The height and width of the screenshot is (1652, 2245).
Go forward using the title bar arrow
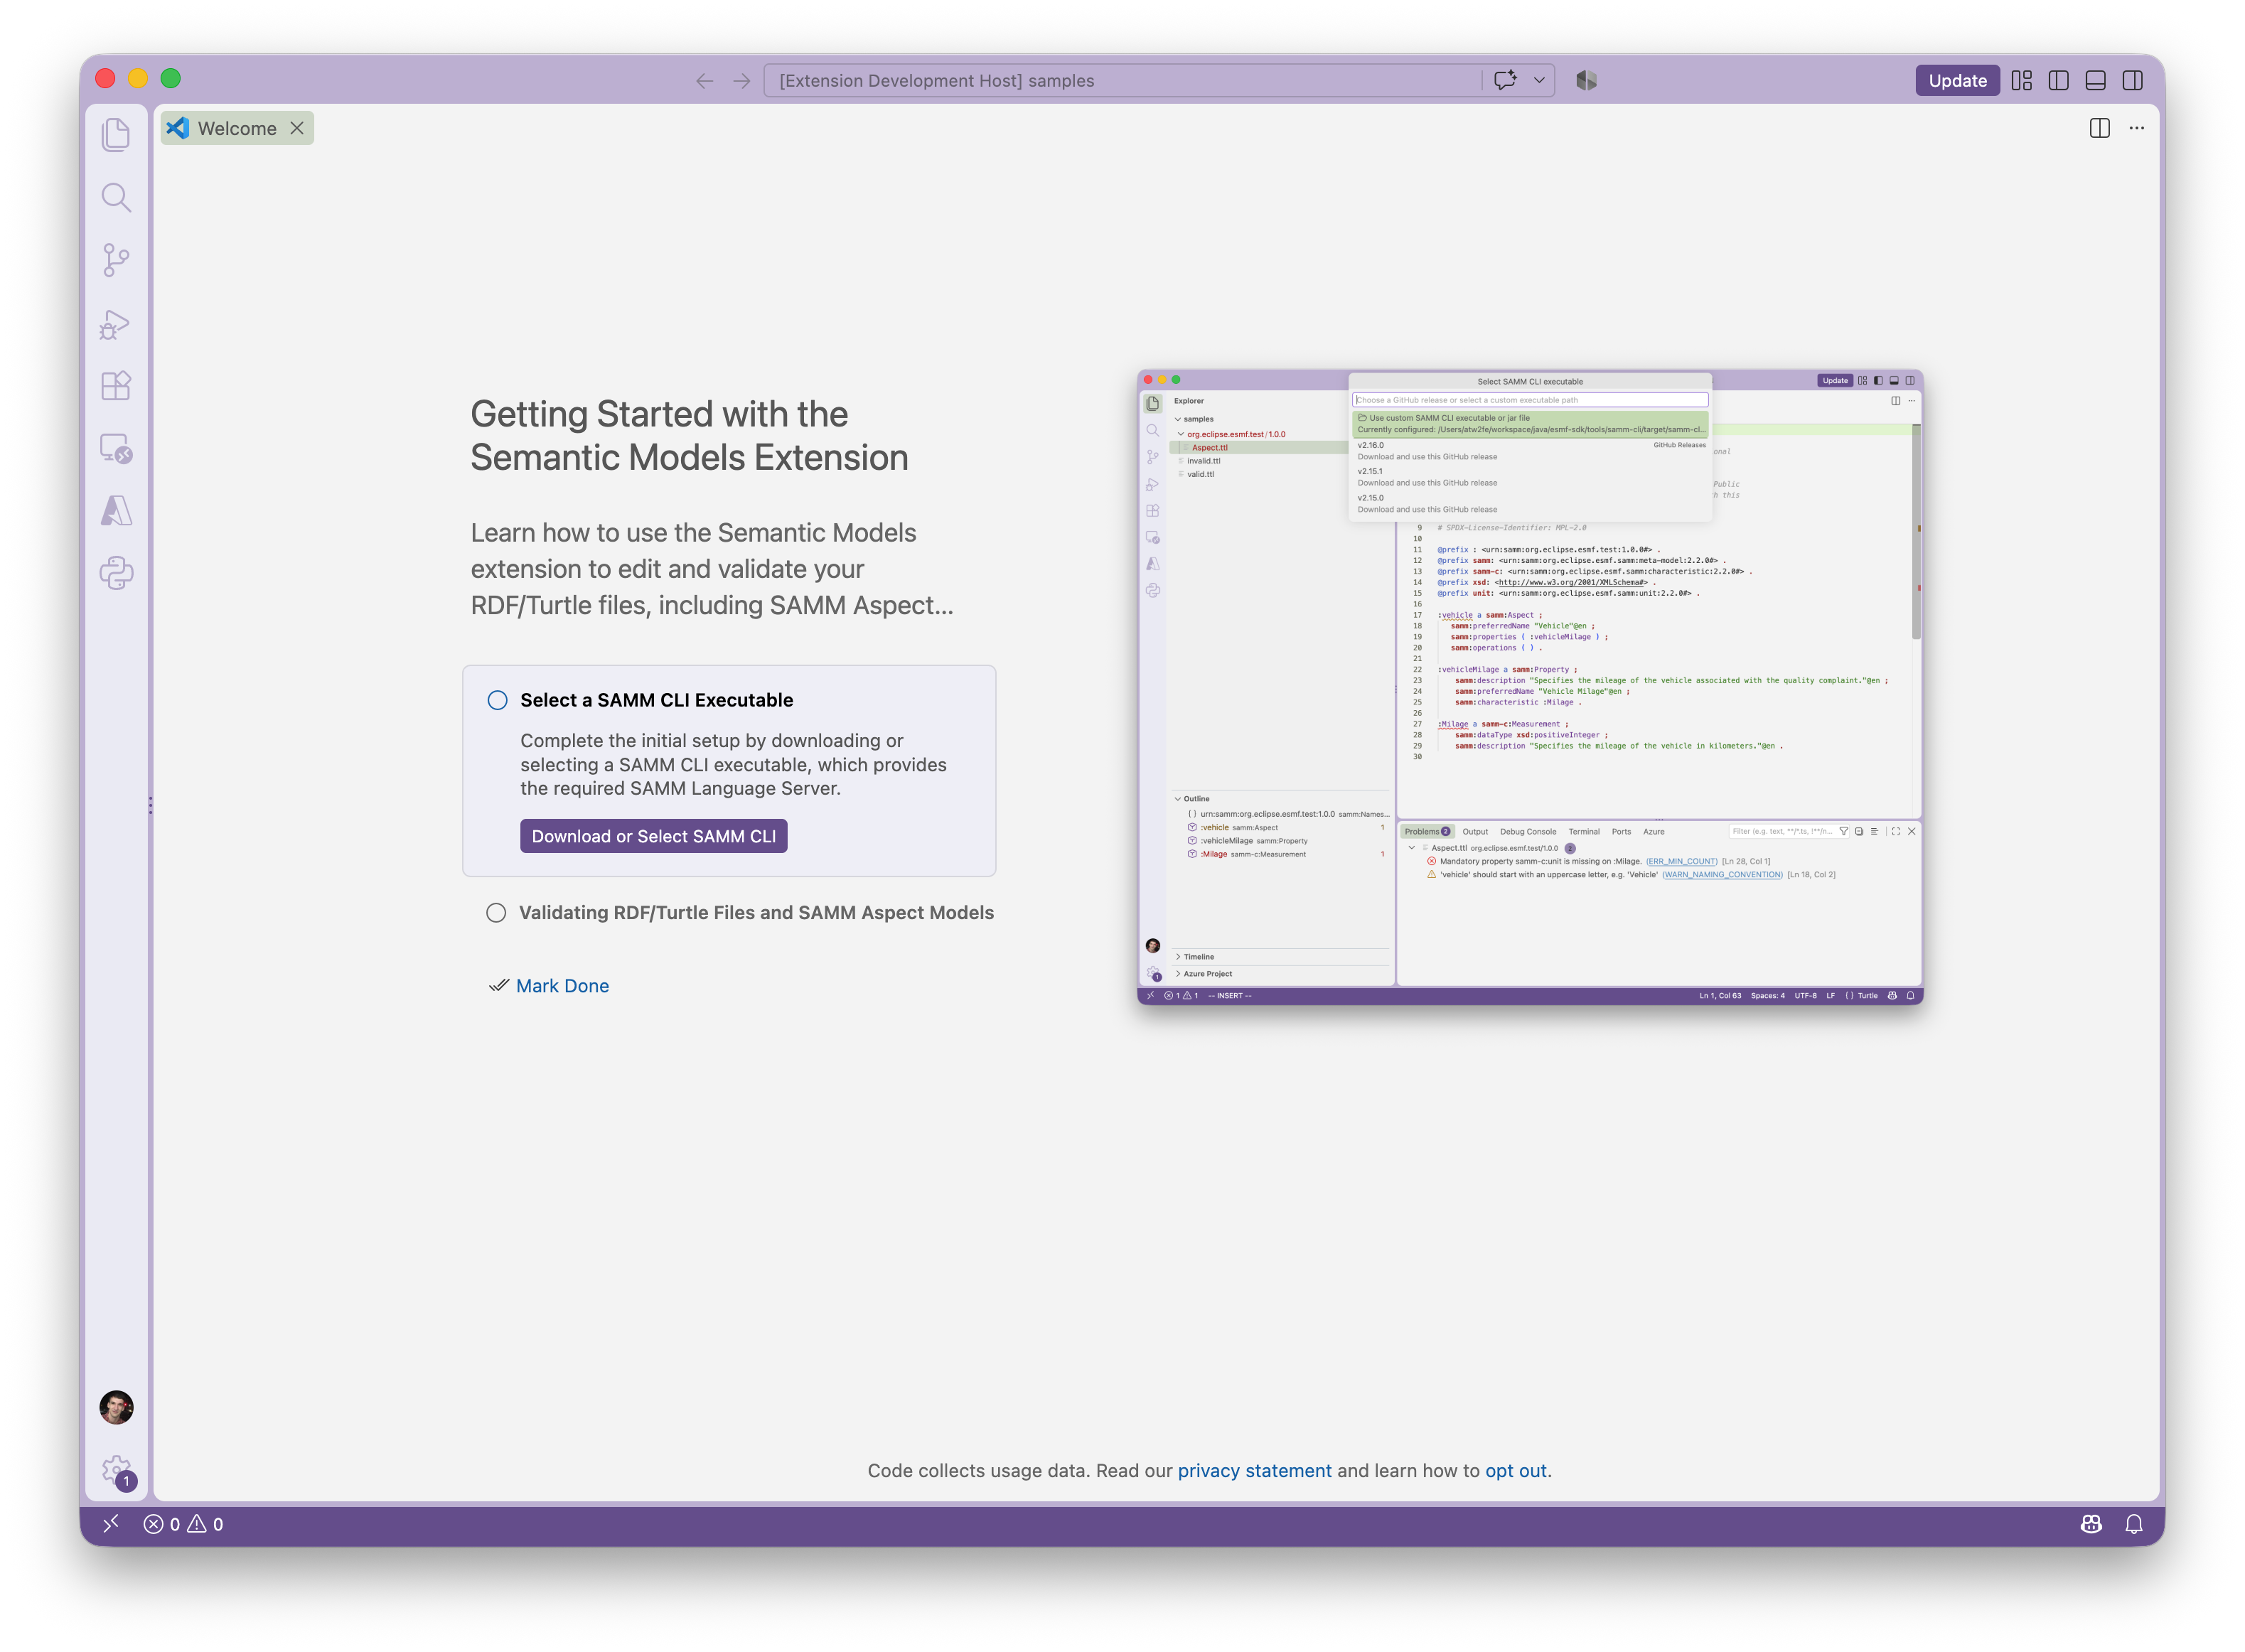(741, 81)
